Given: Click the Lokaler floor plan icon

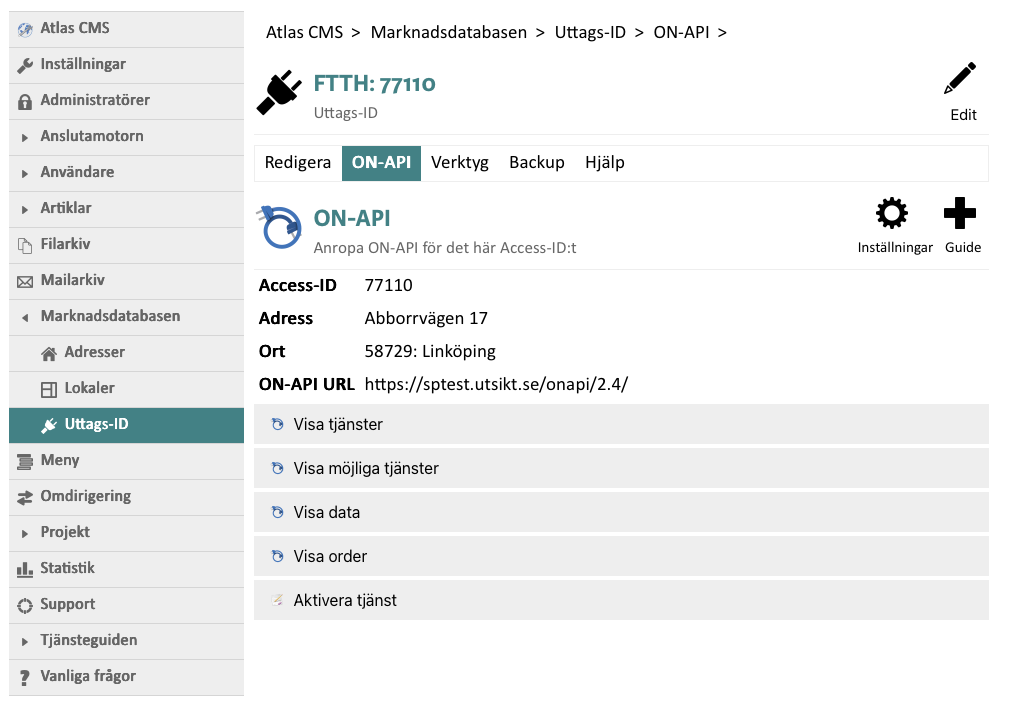Looking at the screenshot, I should 48,389.
